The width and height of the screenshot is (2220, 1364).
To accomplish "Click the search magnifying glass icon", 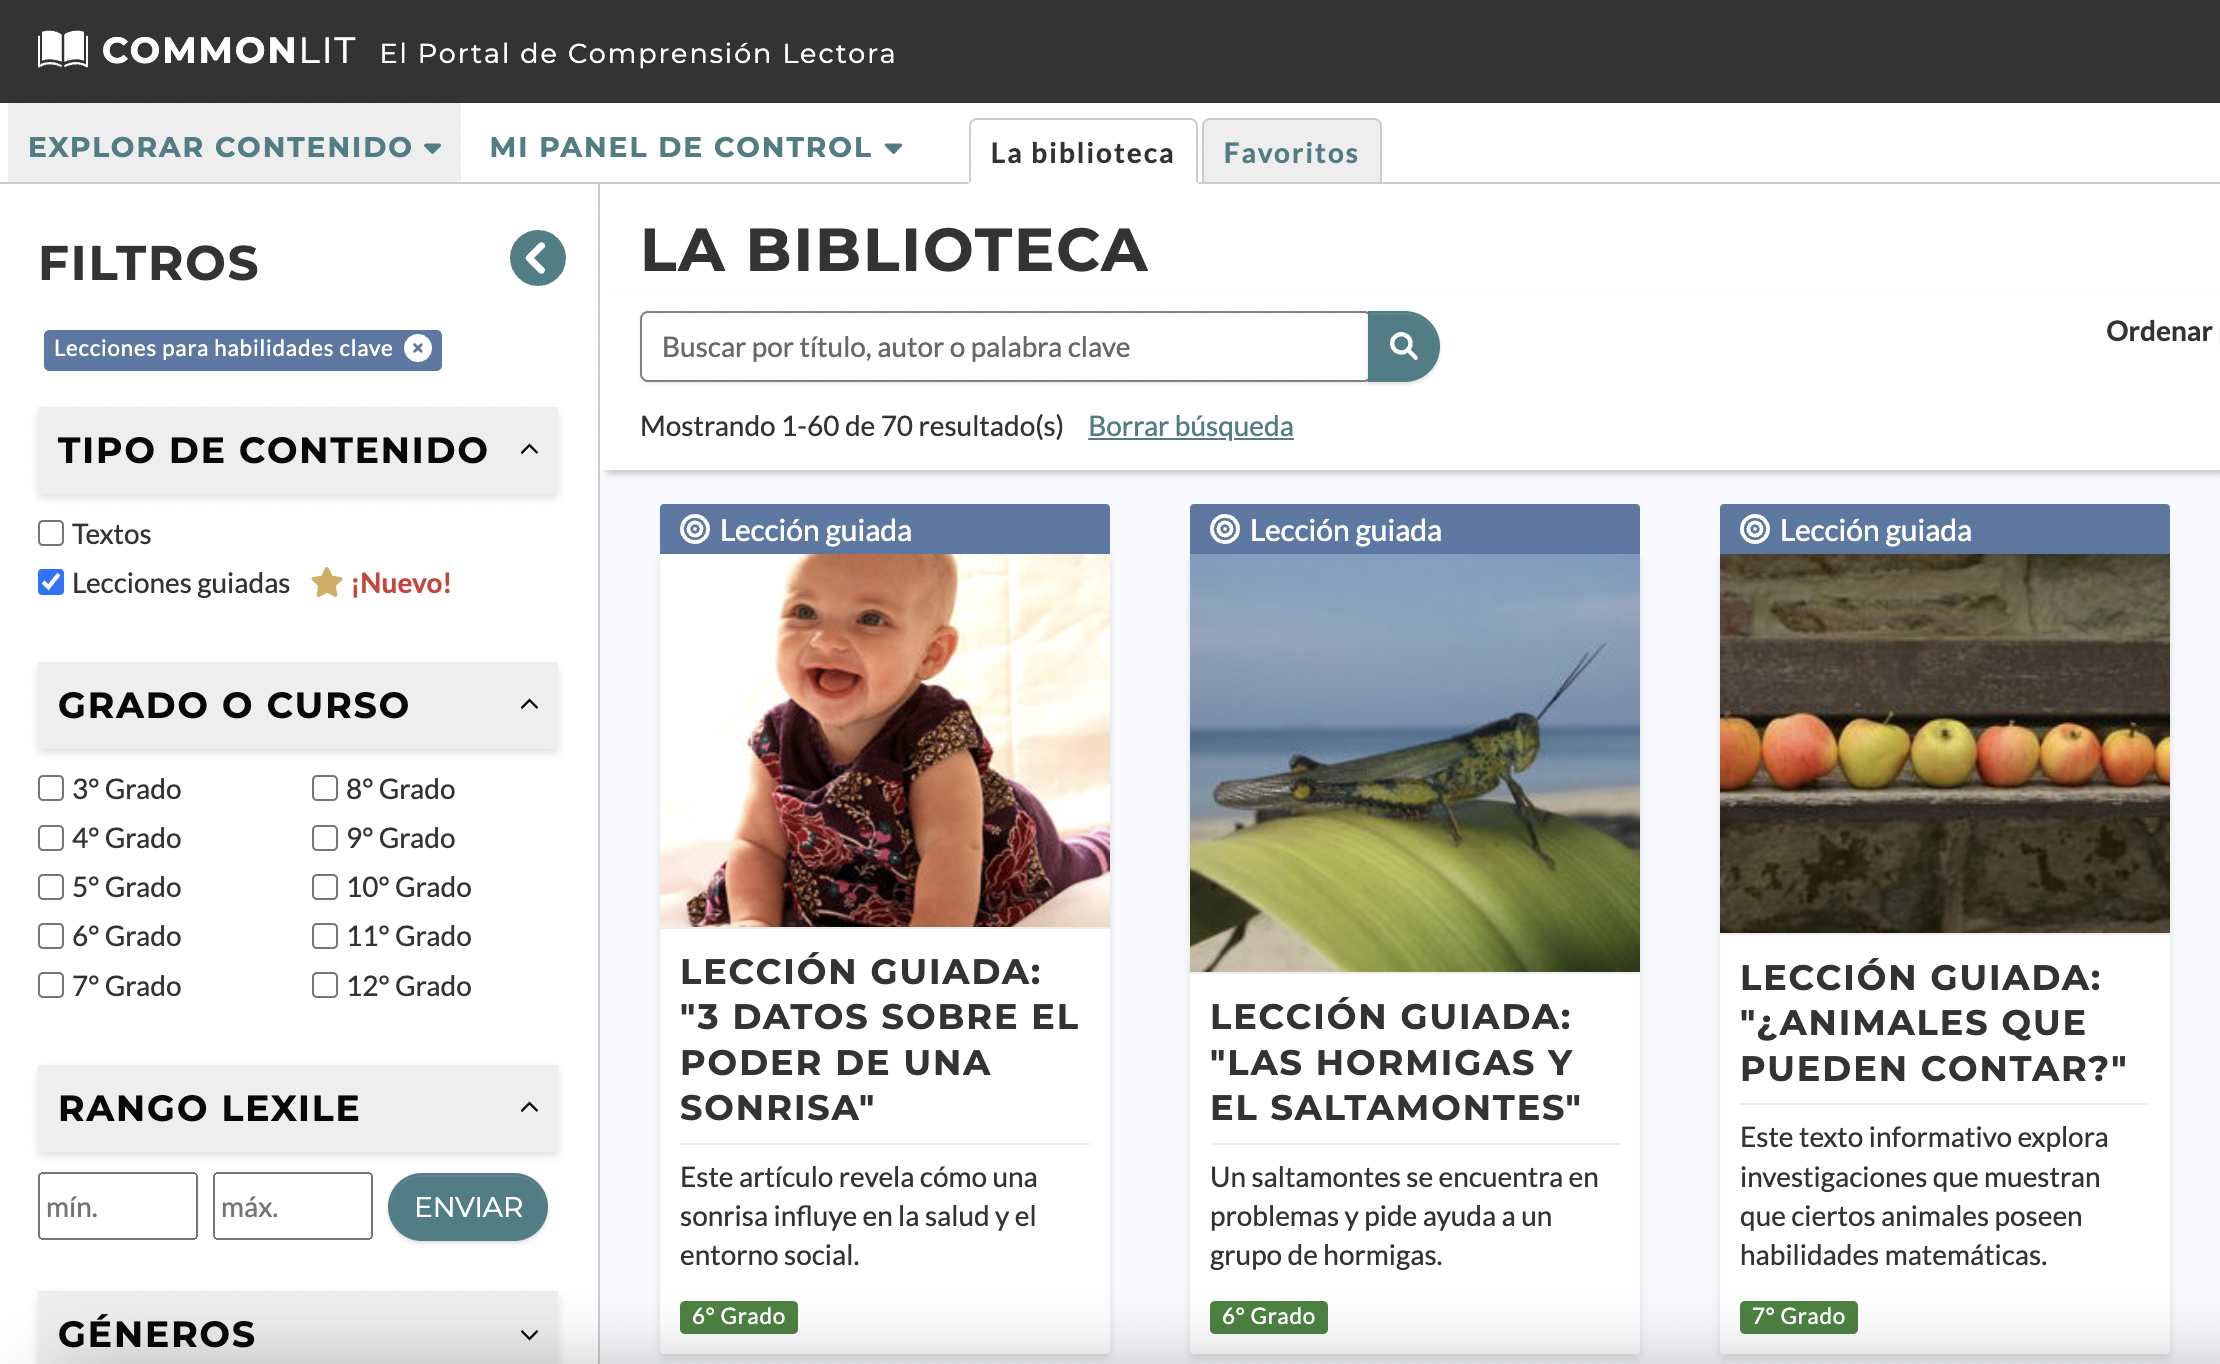I will (1402, 344).
